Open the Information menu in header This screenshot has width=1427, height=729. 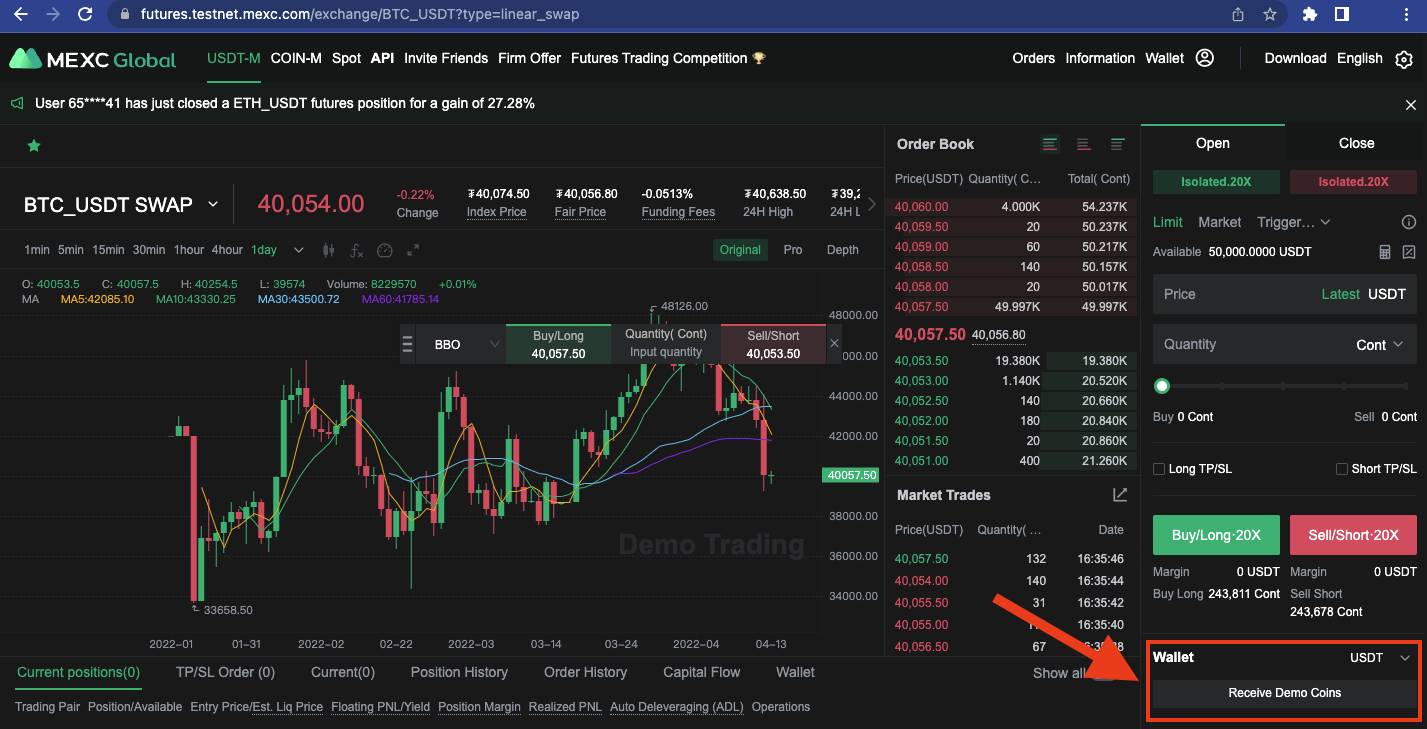click(x=1100, y=58)
